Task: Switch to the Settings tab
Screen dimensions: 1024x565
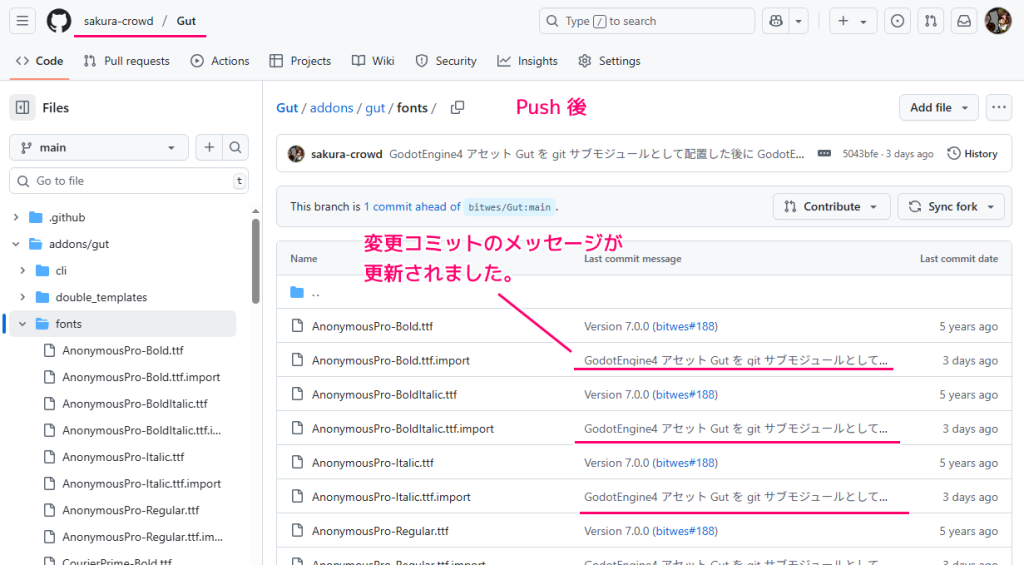Action: pyautogui.click(x=609, y=61)
